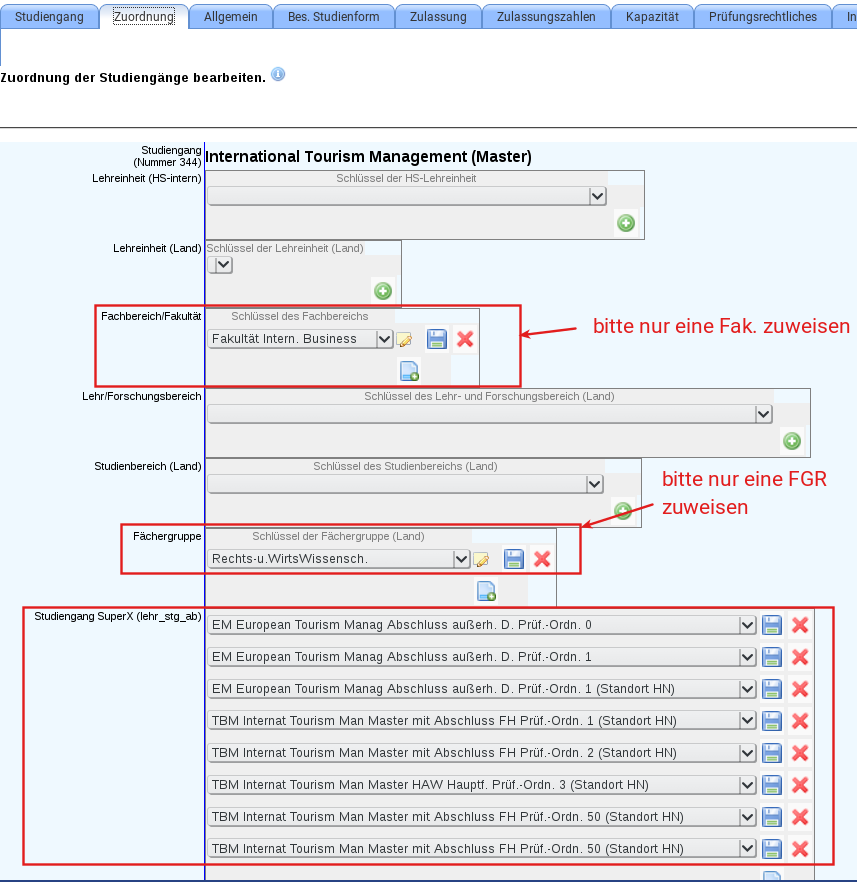The width and height of the screenshot is (857, 882).
Task: Open the info icon beside the heading
Action: (278, 74)
